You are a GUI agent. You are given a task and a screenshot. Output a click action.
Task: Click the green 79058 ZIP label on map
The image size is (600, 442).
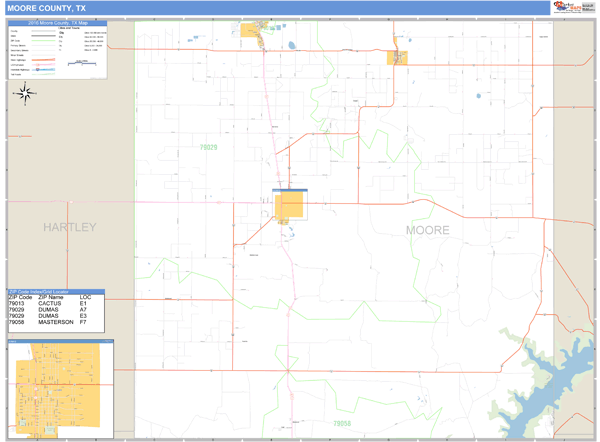[342, 424]
